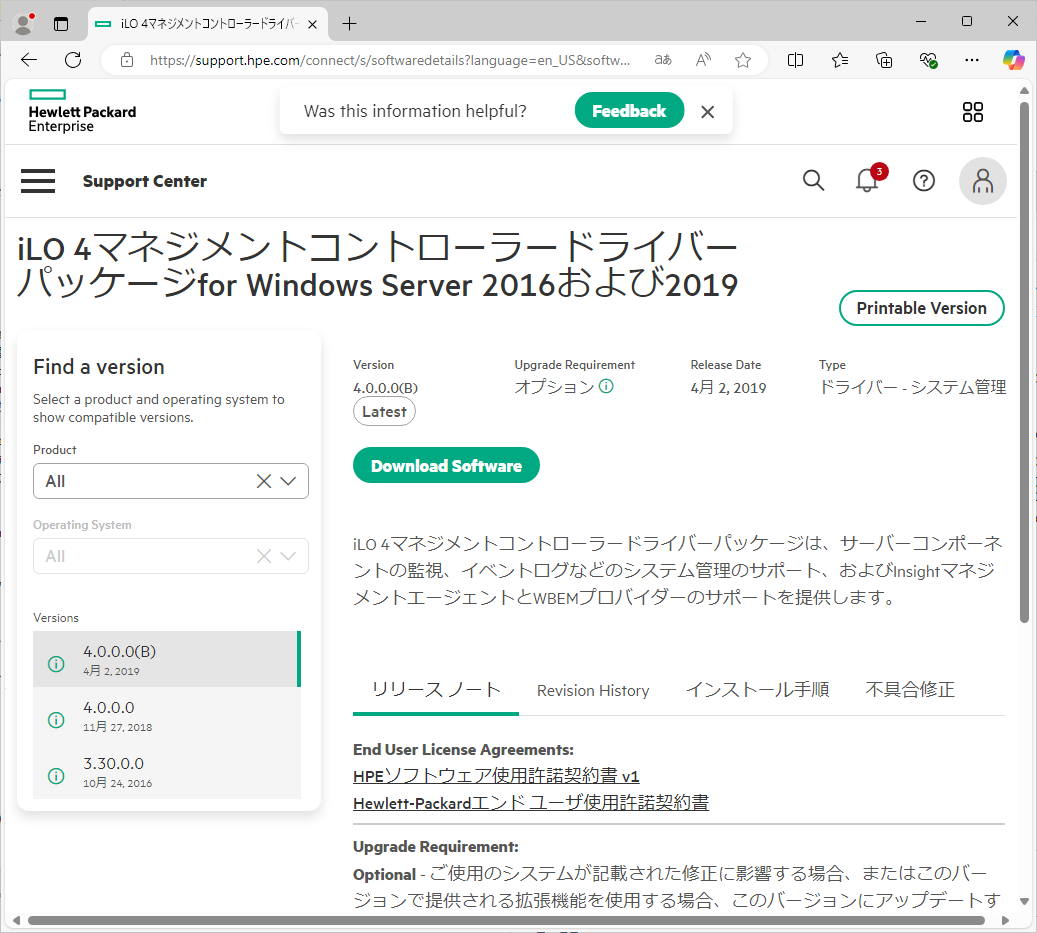Show upgrade requirement info icon

(606, 386)
